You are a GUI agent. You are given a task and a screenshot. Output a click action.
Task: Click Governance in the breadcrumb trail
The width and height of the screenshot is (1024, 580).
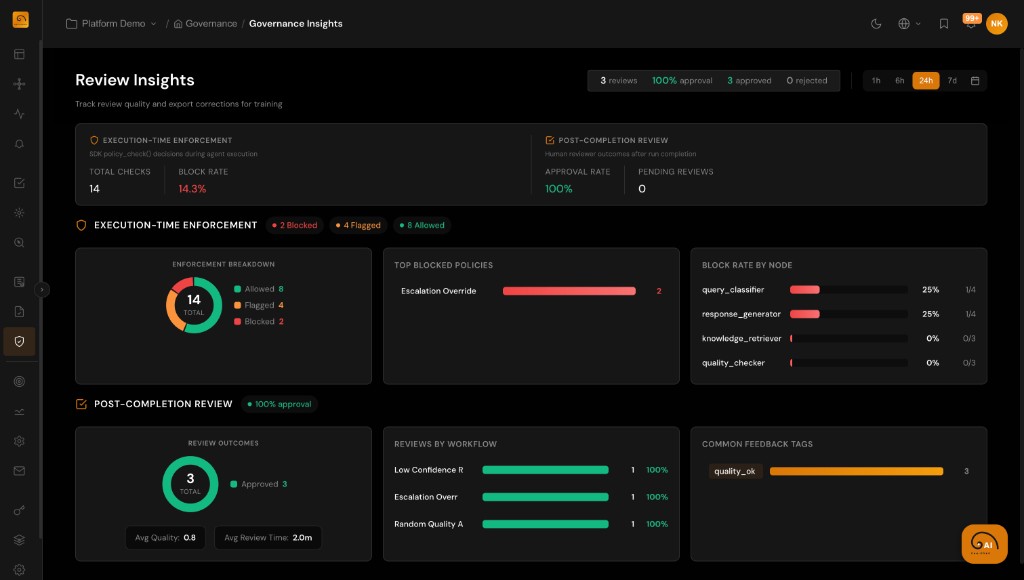tap(210, 23)
